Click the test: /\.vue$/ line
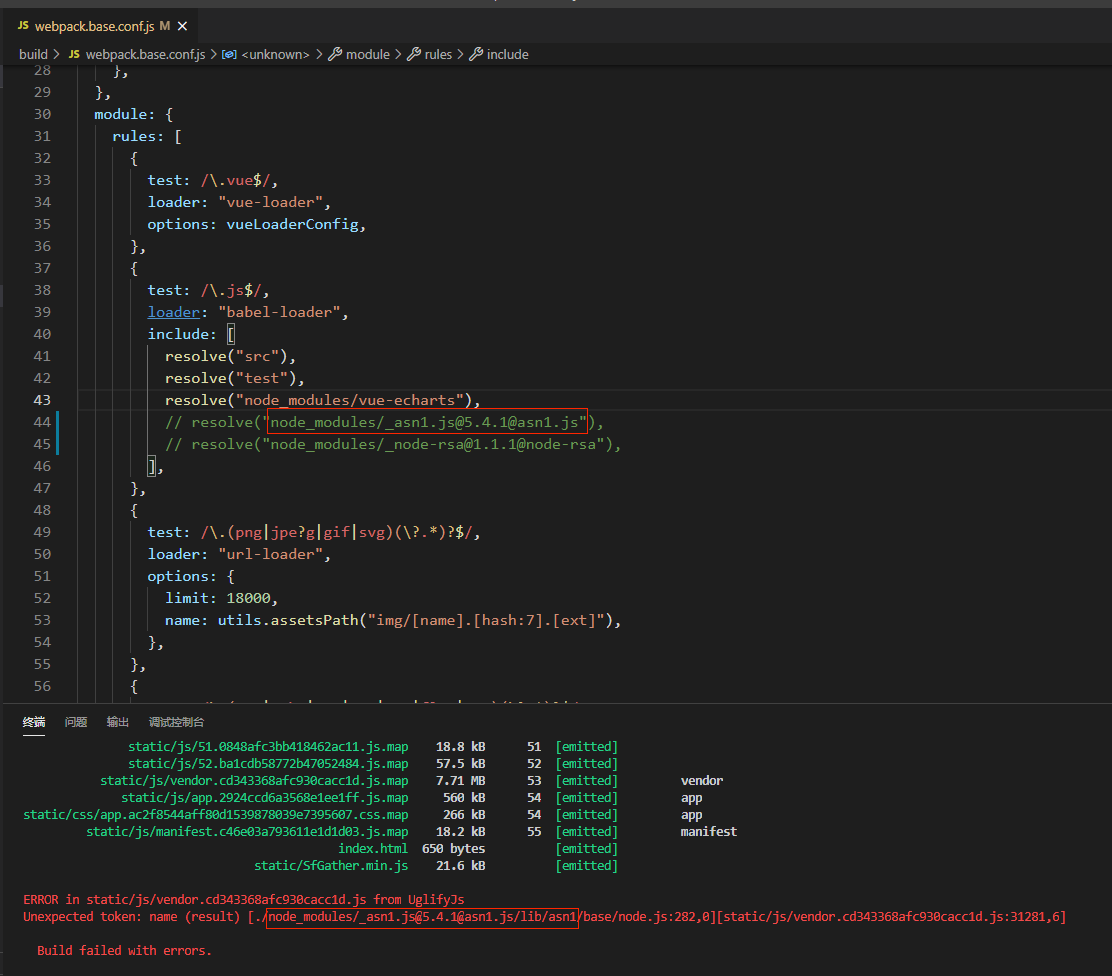This screenshot has height=976, width=1112. pyautogui.click(x=213, y=180)
